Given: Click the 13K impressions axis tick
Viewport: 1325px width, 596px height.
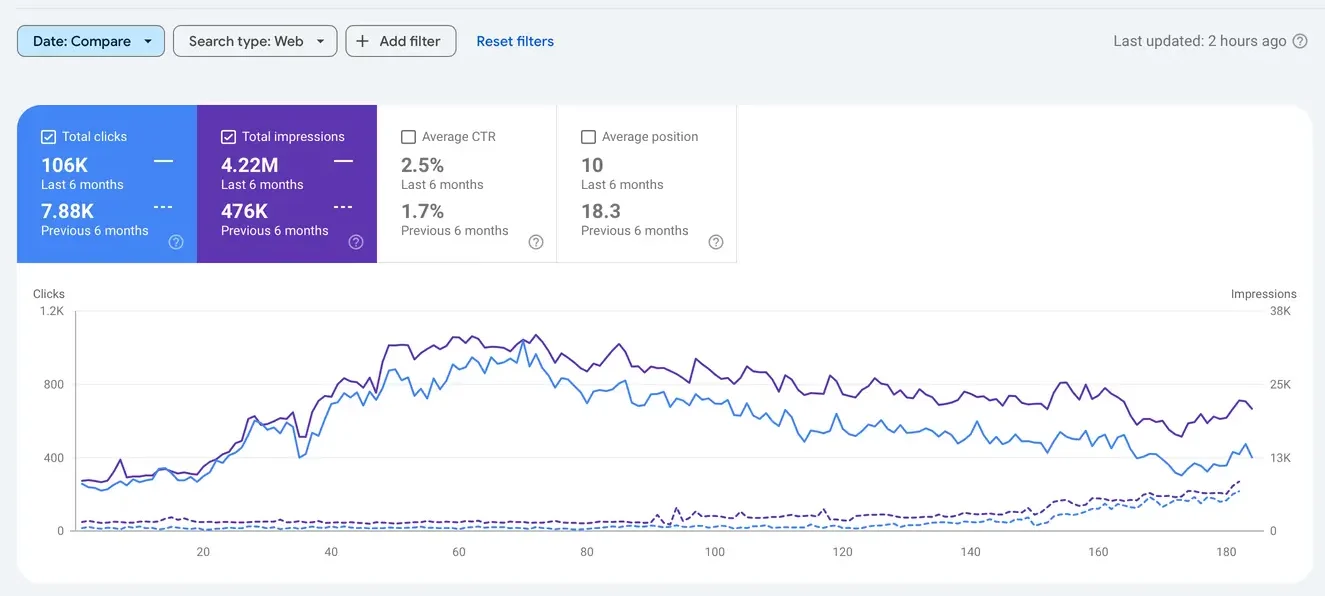Looking at the screenshot, I should tap(1280, 458).
